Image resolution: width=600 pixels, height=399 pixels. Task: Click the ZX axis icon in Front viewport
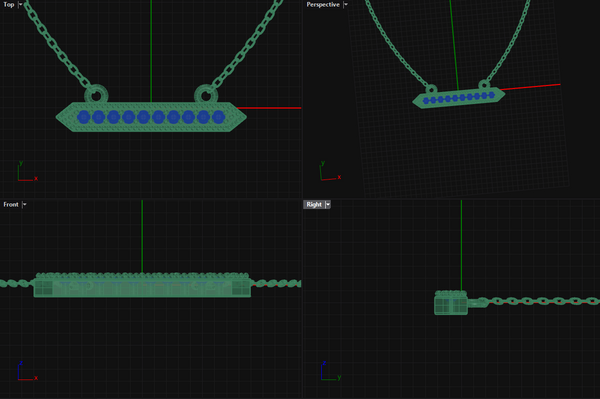coord(27,371)
